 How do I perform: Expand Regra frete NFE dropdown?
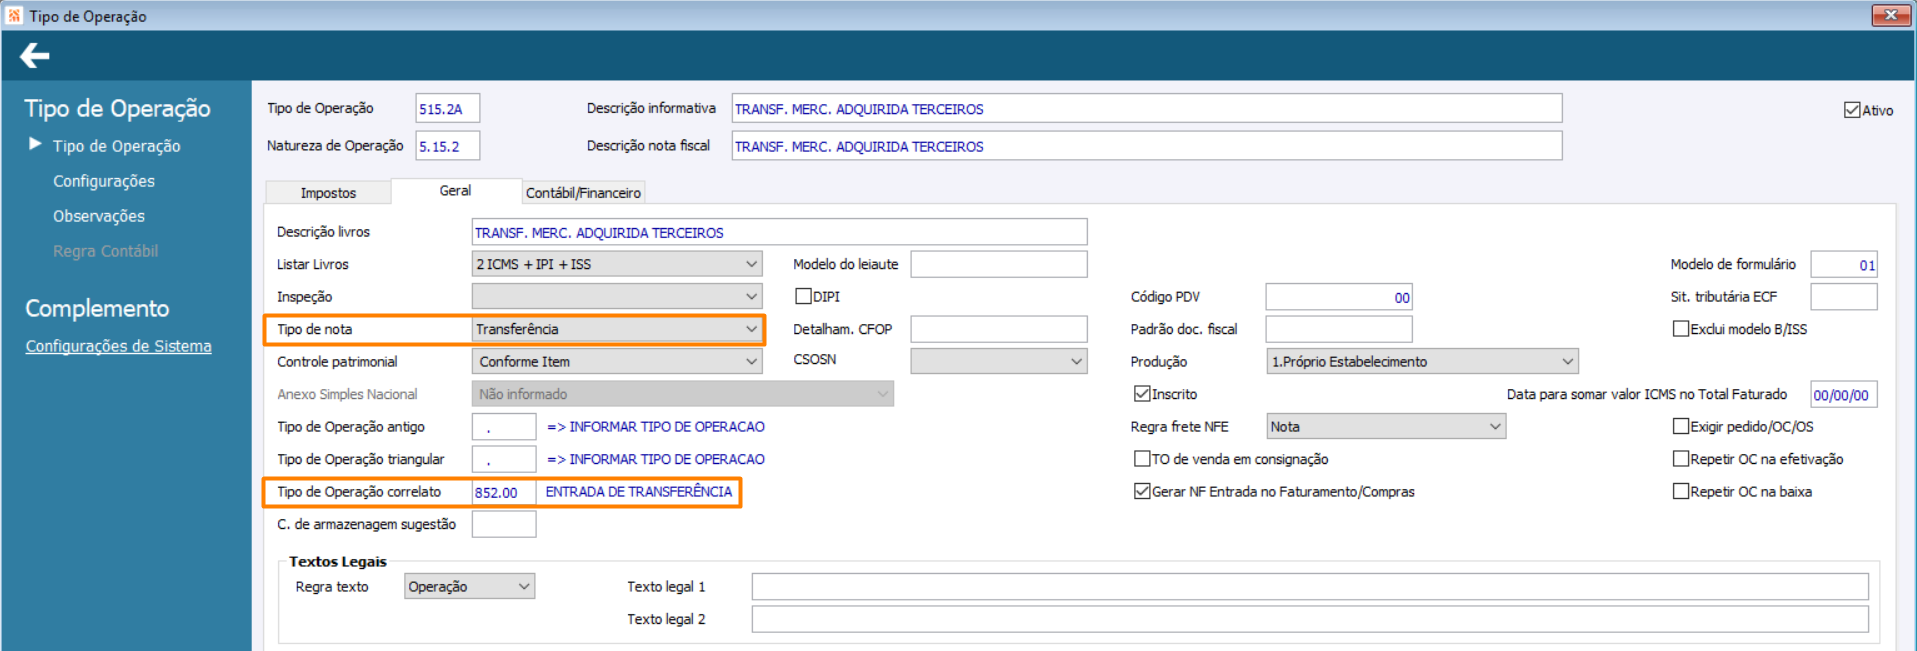coord(1386,426)
